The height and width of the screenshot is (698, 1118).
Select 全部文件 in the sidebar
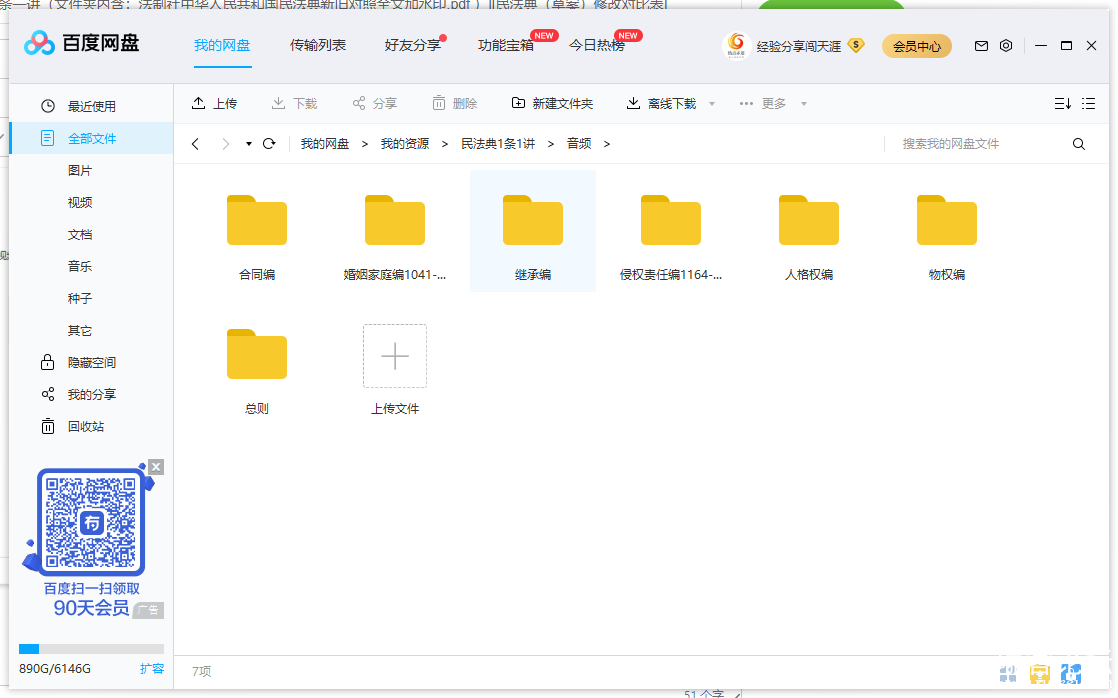click(91, 138)
